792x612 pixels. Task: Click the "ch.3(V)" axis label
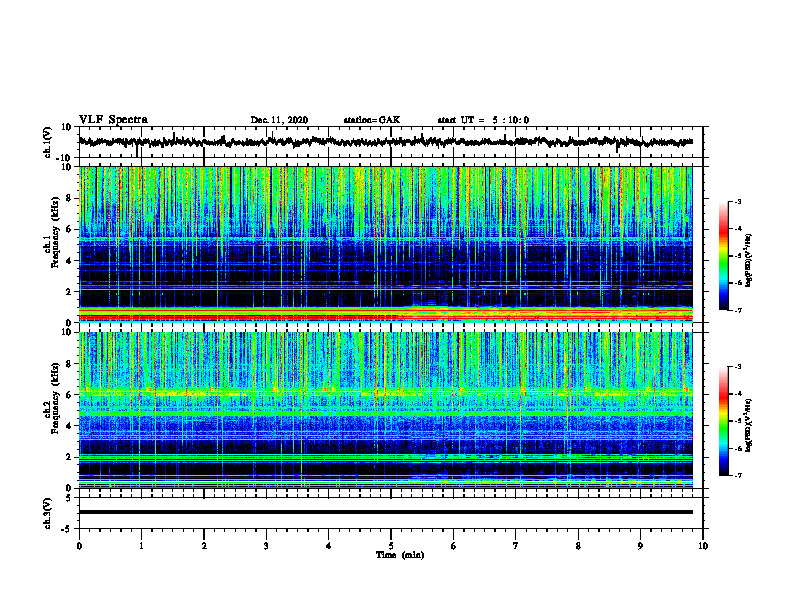click(48, 513)
